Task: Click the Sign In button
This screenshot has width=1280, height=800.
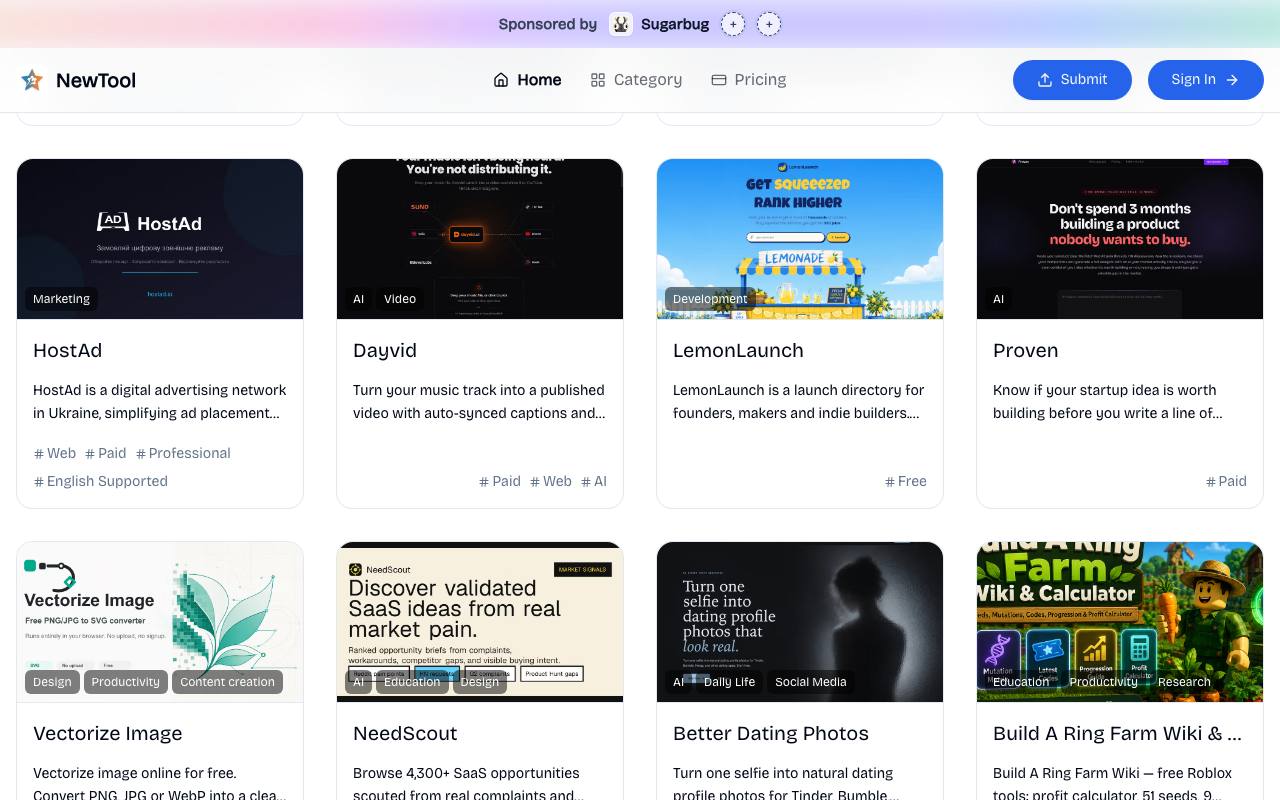Action: (1206, 80)
